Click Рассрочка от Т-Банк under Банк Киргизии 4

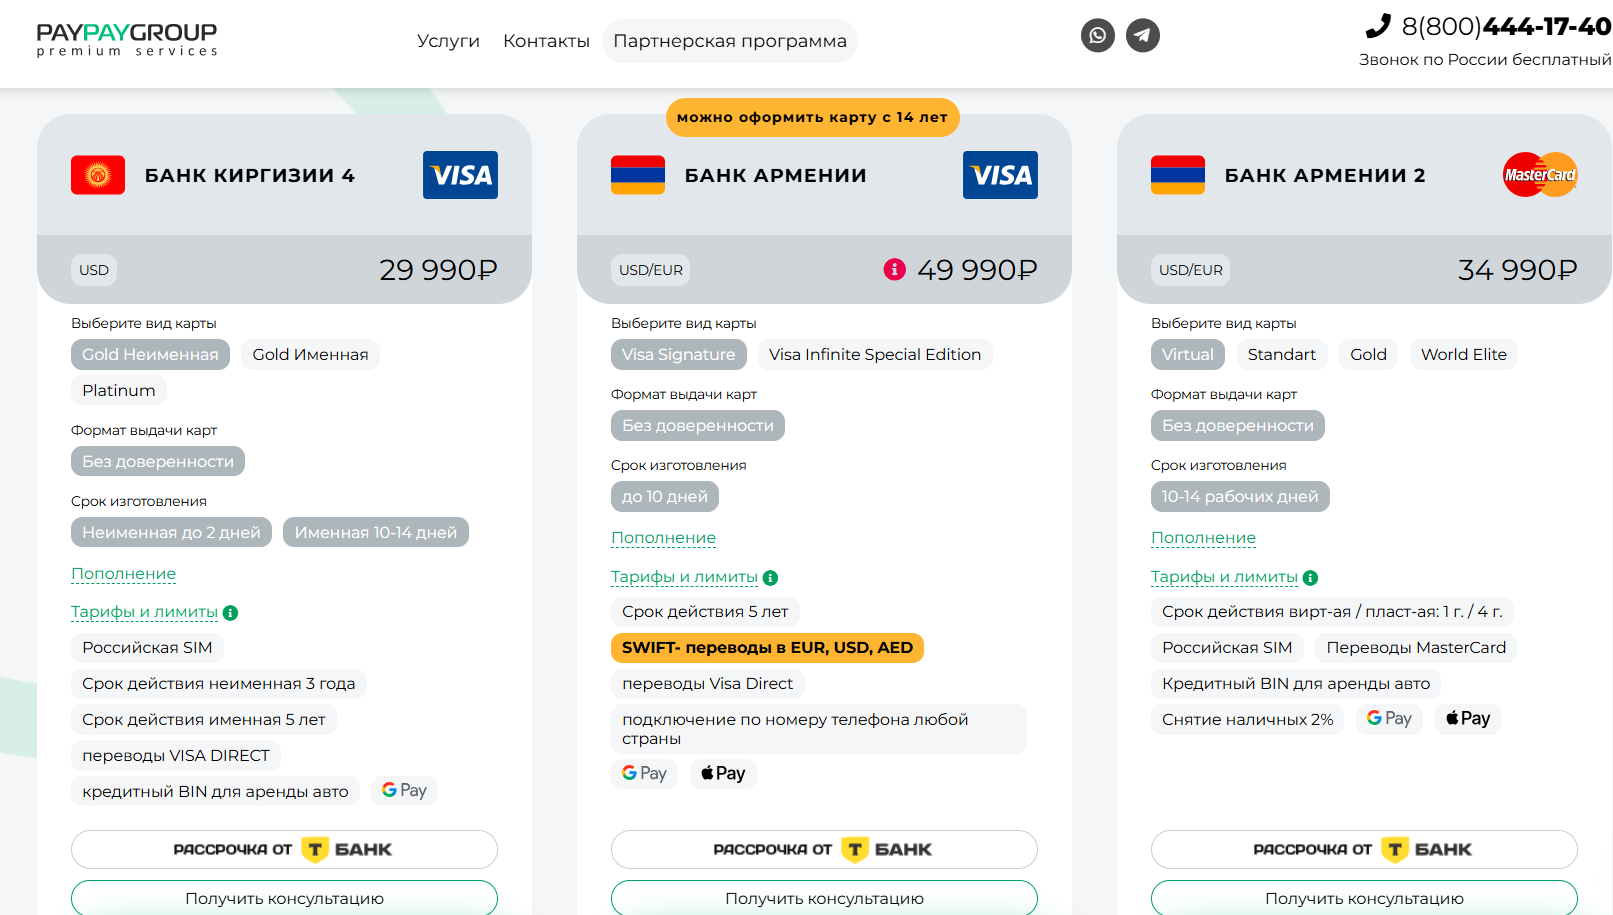[284, 849]
